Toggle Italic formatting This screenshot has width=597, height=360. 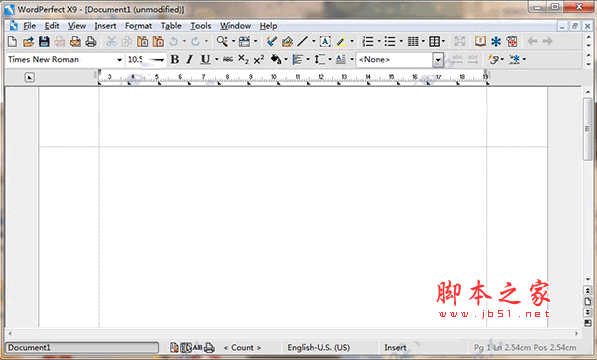190,59
